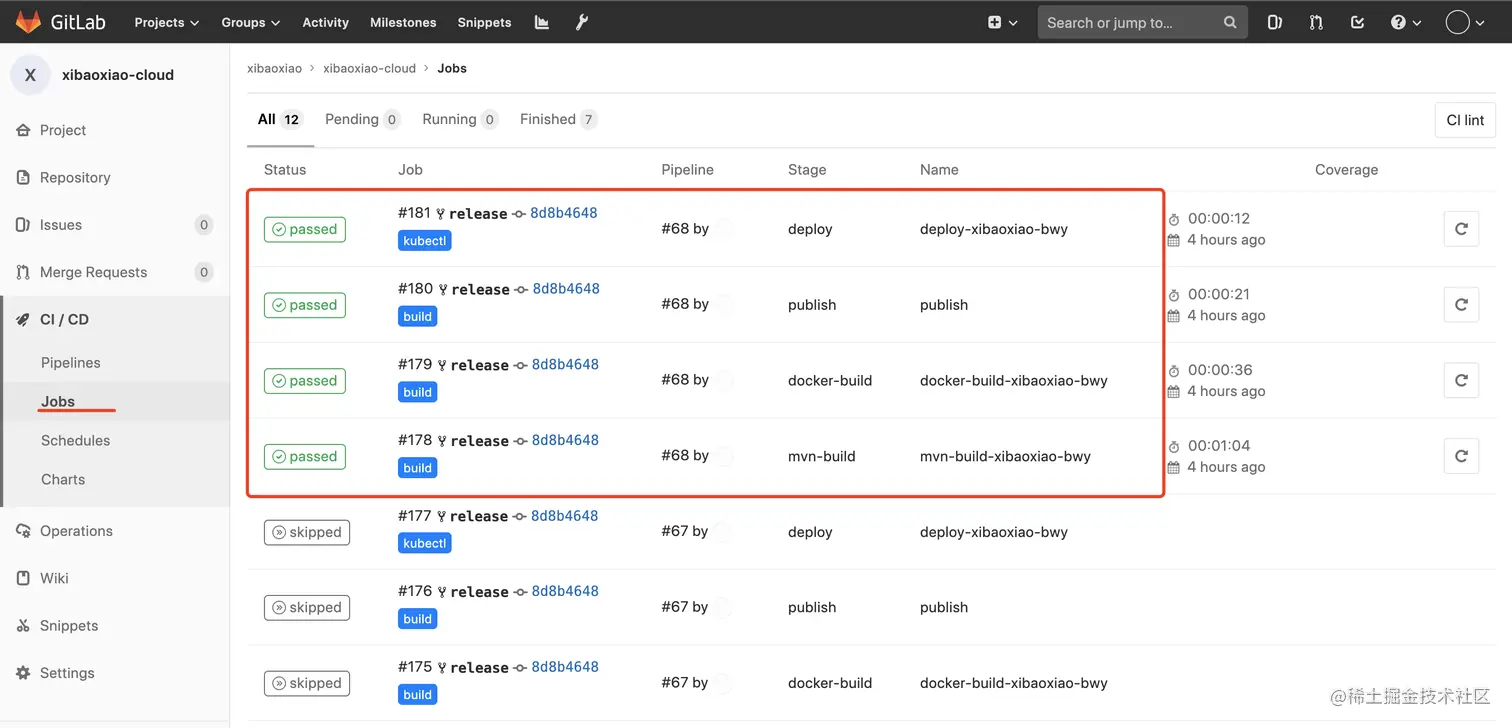Open the new item plus dropdown

click(x=1002, y=22)
